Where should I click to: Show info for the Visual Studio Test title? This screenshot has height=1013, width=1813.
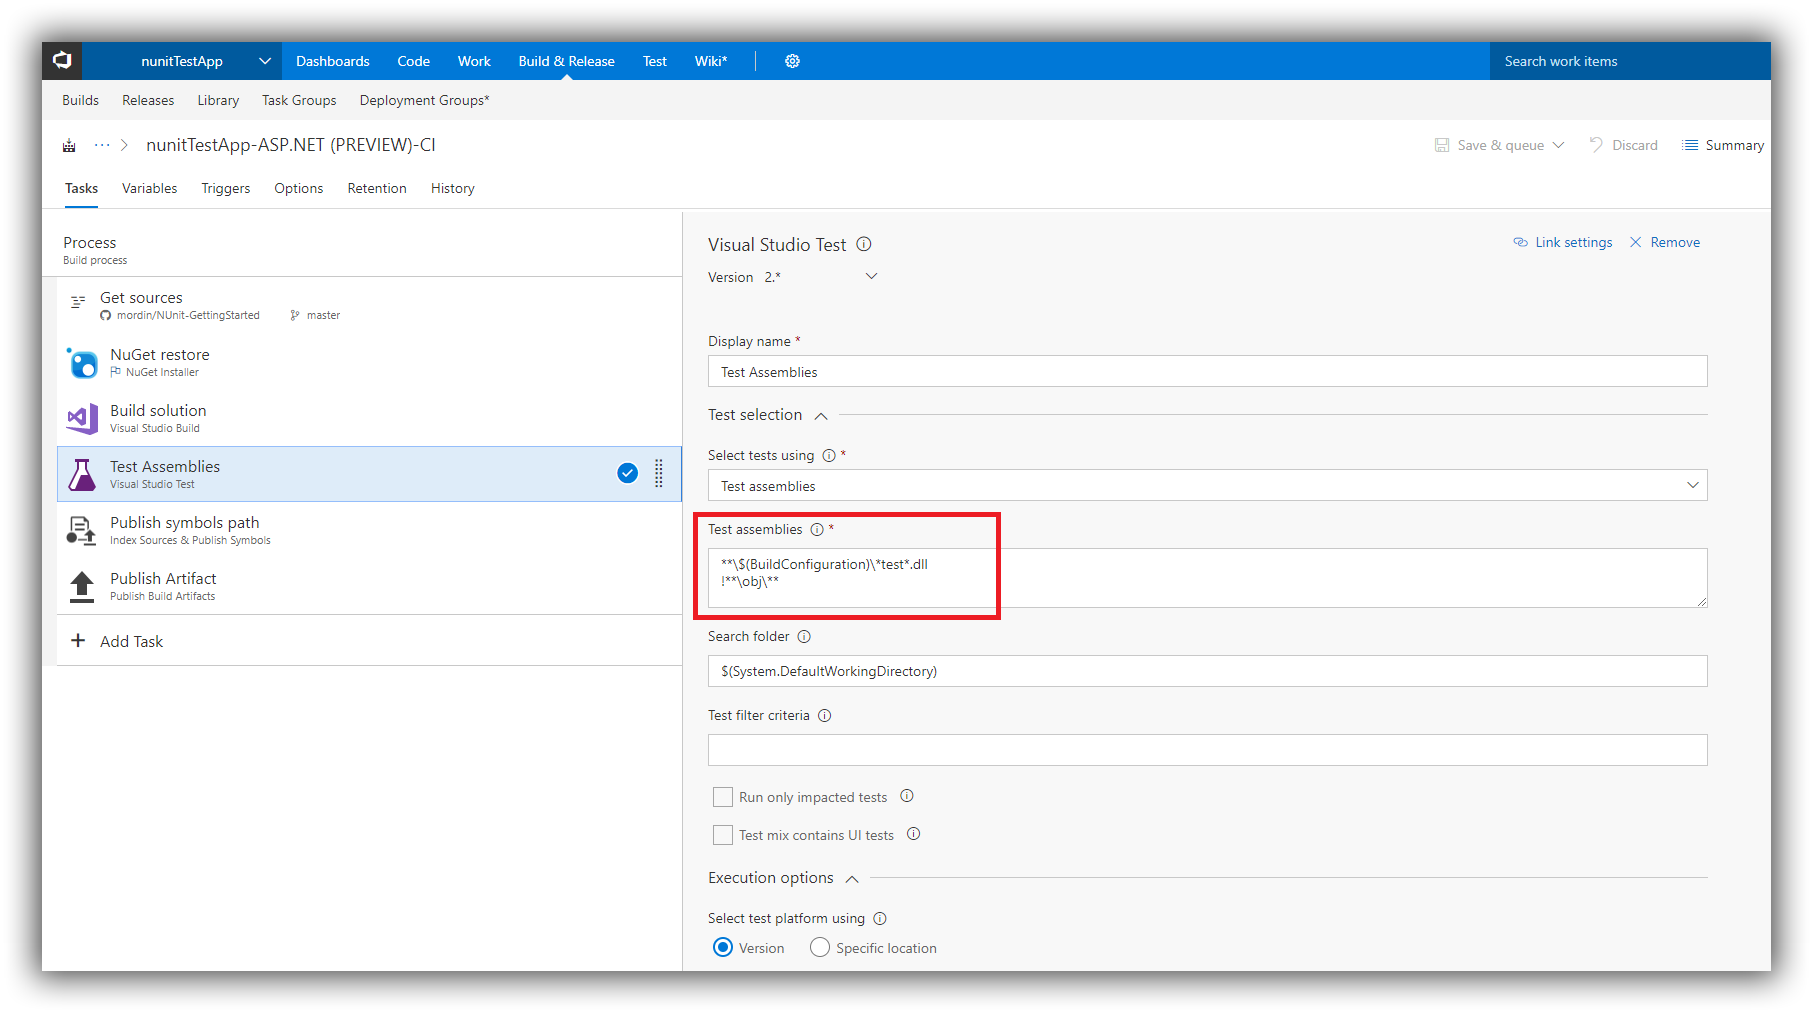(864, 244)
